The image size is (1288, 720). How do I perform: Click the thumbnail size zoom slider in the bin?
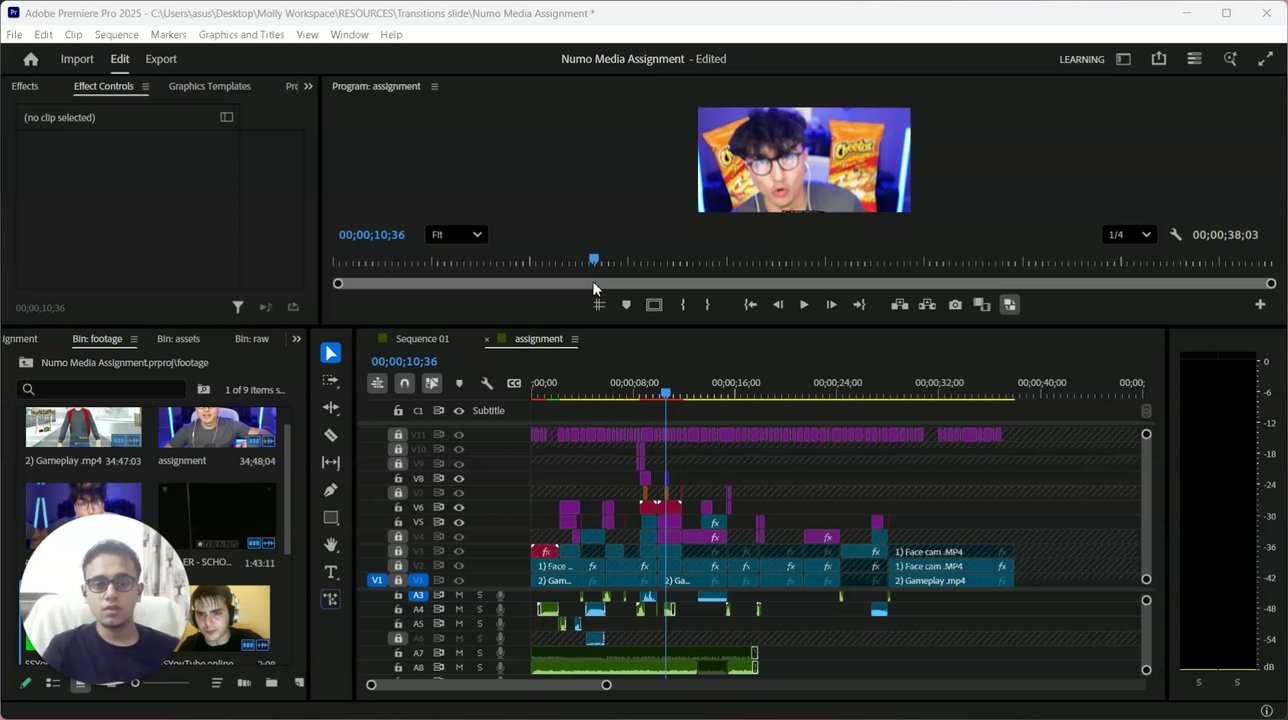coord(136,683)
